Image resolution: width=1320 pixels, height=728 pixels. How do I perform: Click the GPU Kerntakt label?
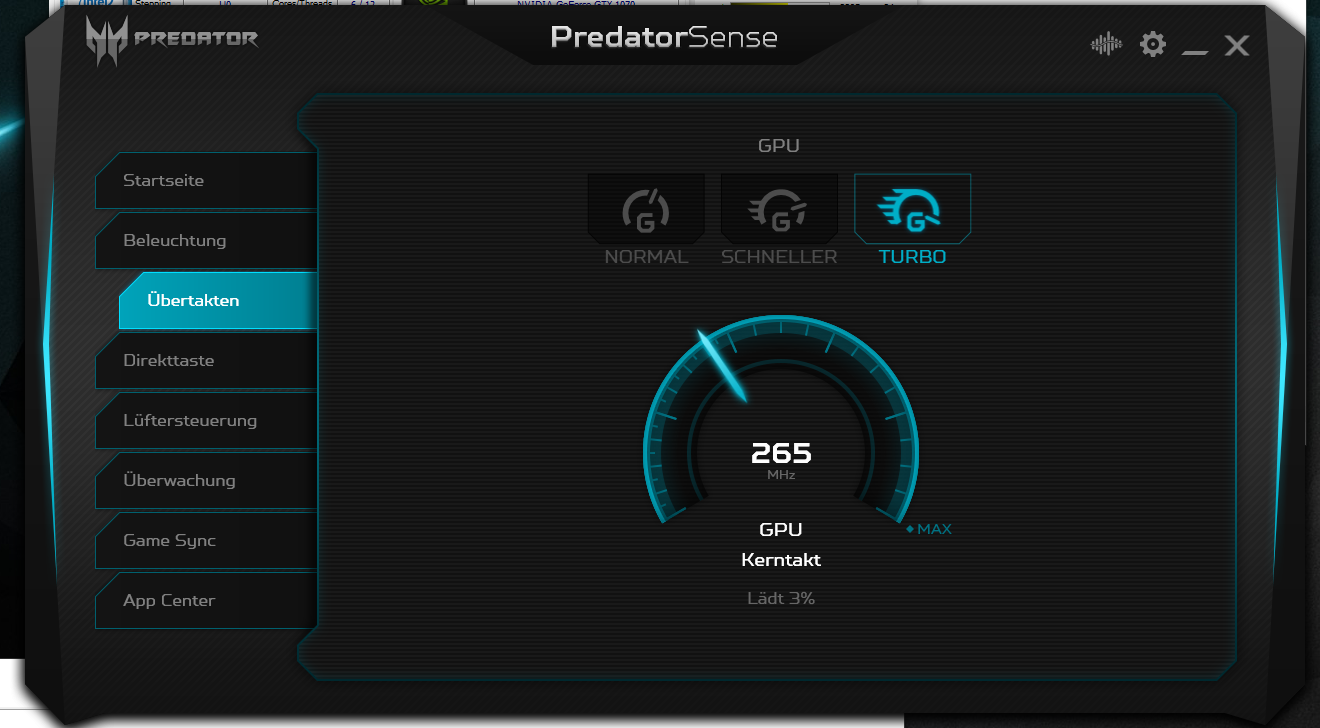click(x=781, y=545)
